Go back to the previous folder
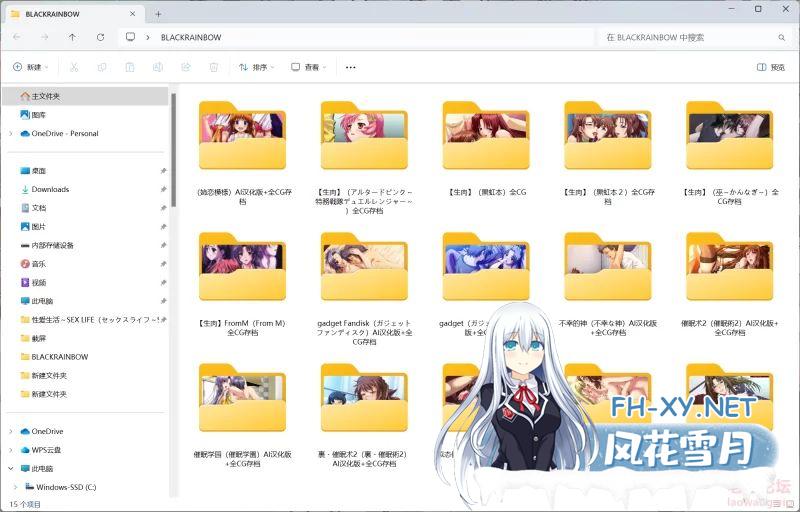 17,37
